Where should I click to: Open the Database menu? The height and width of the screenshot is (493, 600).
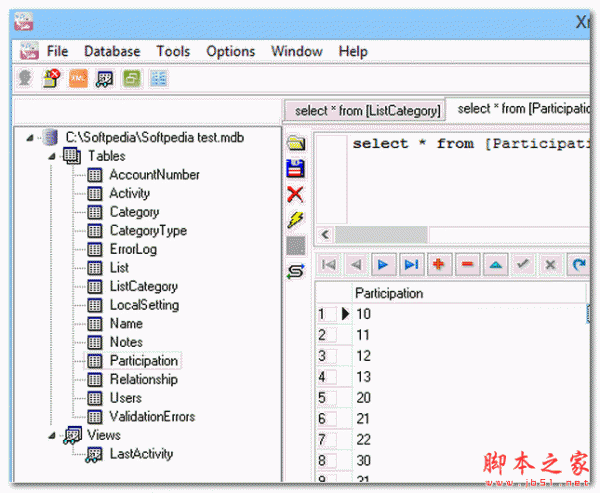[112, 51]
